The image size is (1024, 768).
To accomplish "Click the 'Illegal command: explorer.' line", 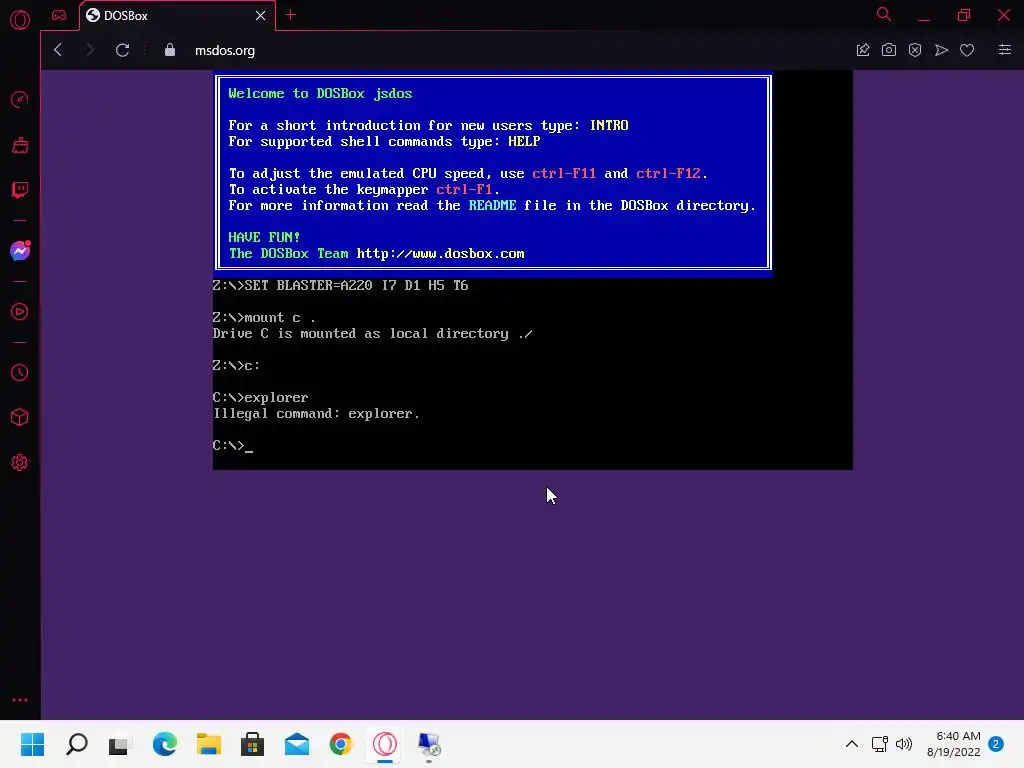I will (316, 414).
